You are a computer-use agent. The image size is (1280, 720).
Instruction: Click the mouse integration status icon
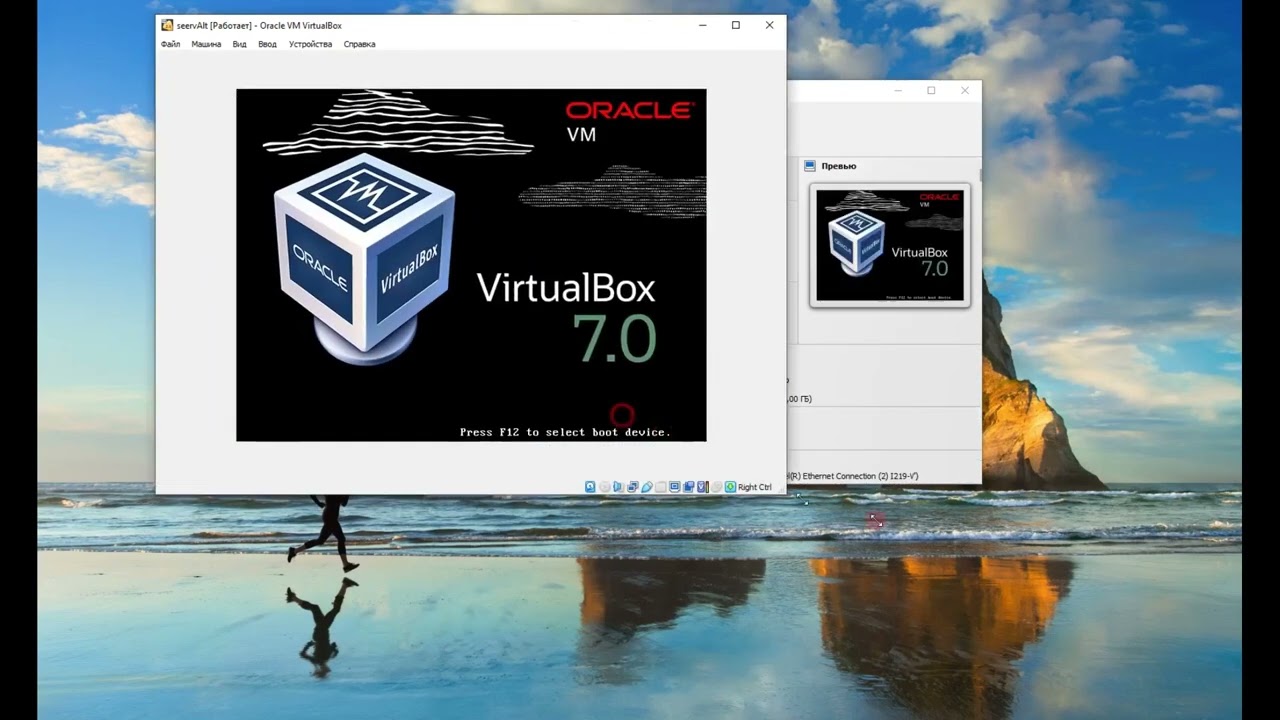[716, 487]
